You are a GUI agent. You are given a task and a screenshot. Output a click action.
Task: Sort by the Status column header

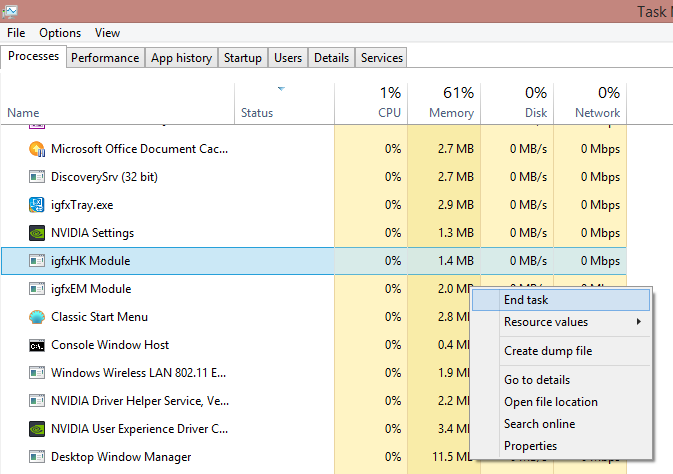pyautogui.click(x=284, y=103)
